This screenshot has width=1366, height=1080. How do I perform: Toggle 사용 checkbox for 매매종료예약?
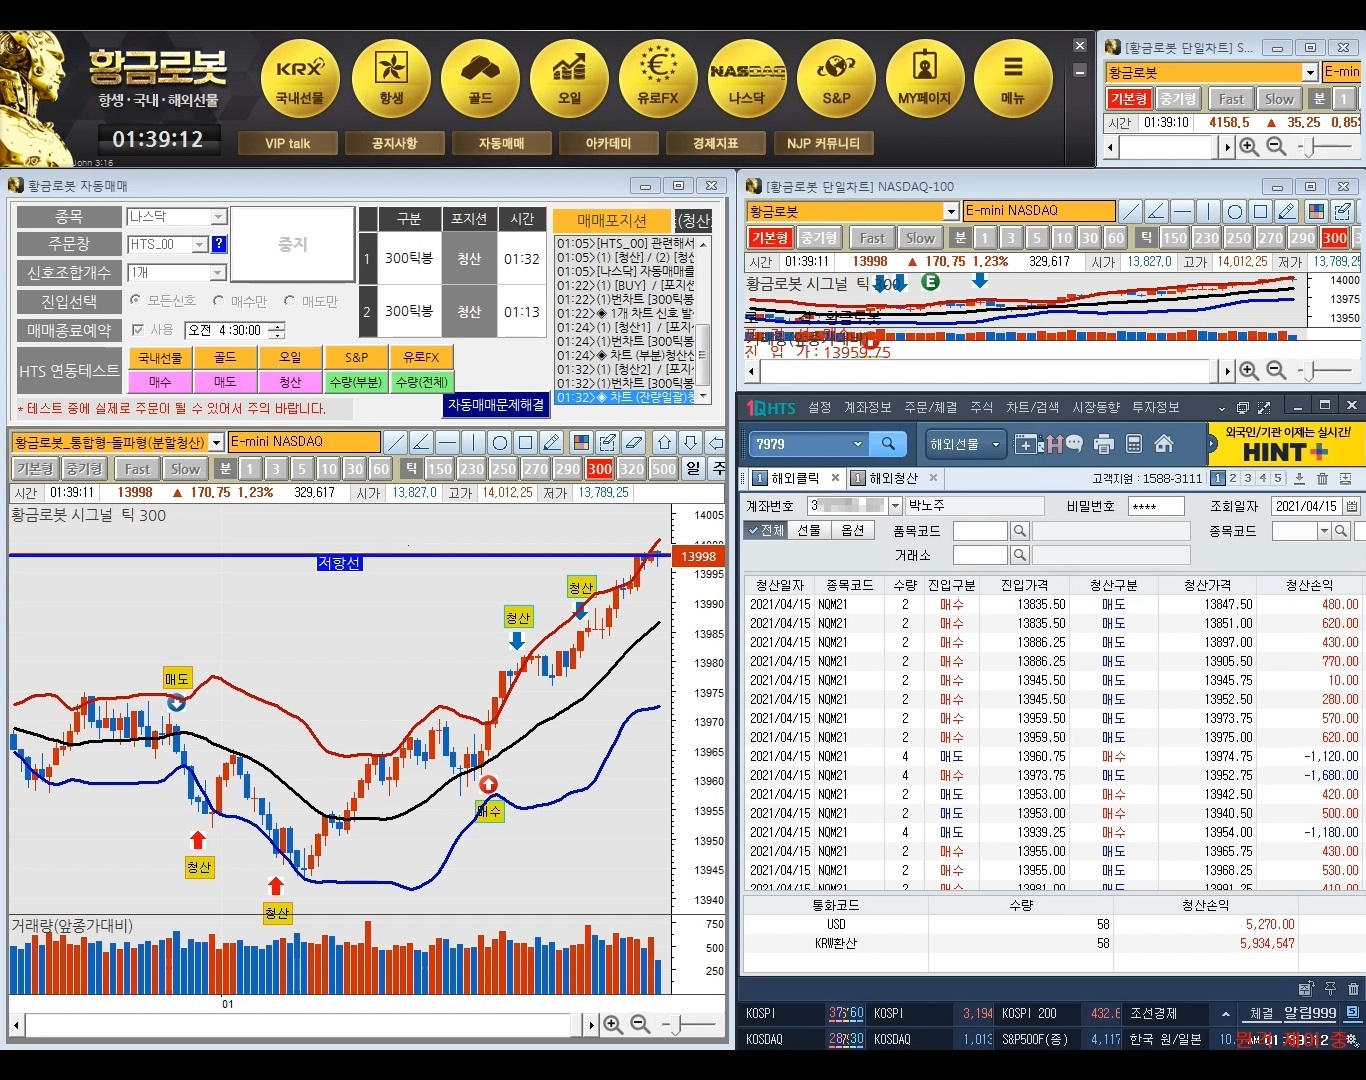(138, 329)
